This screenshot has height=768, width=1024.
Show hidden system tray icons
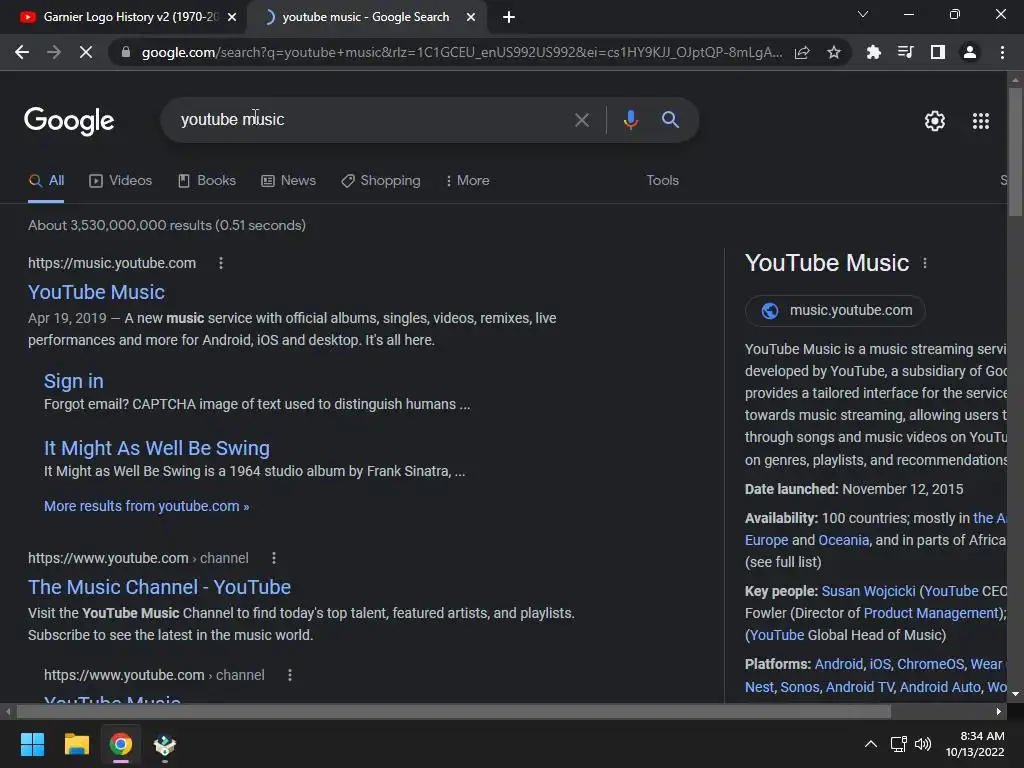coord(871,744)
